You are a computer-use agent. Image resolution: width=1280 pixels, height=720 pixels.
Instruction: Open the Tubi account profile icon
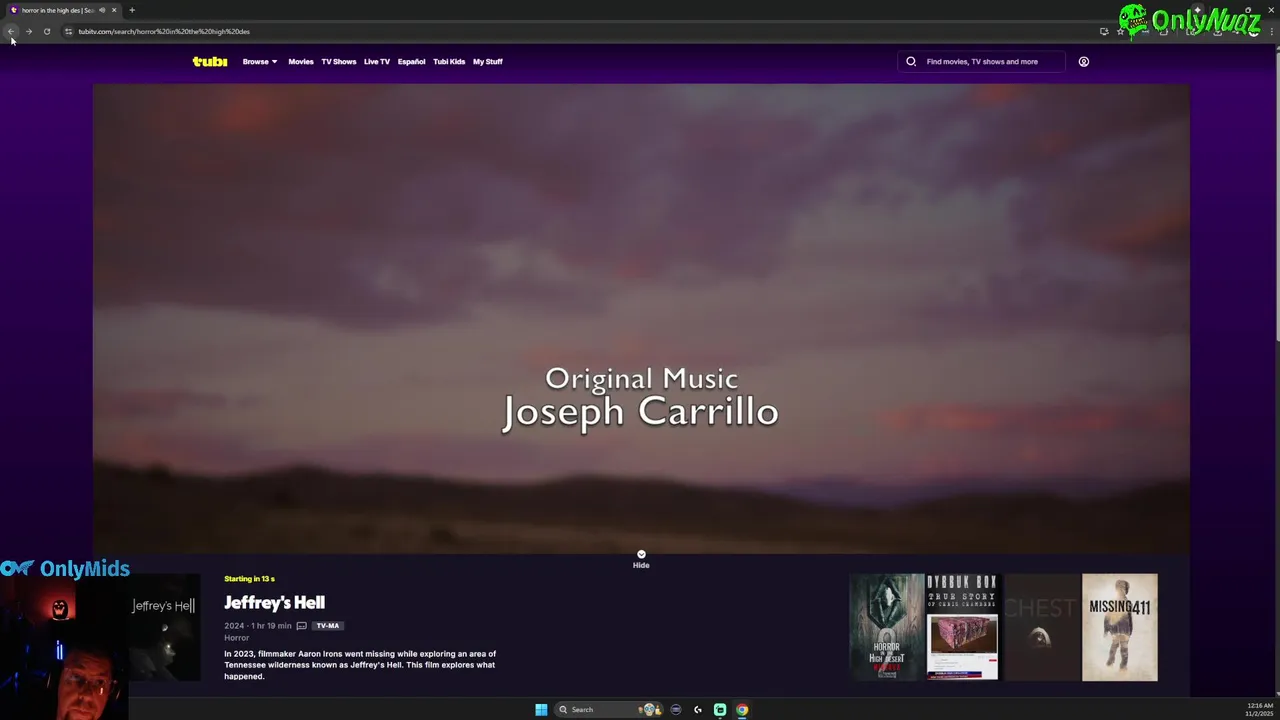point(1083,62)
